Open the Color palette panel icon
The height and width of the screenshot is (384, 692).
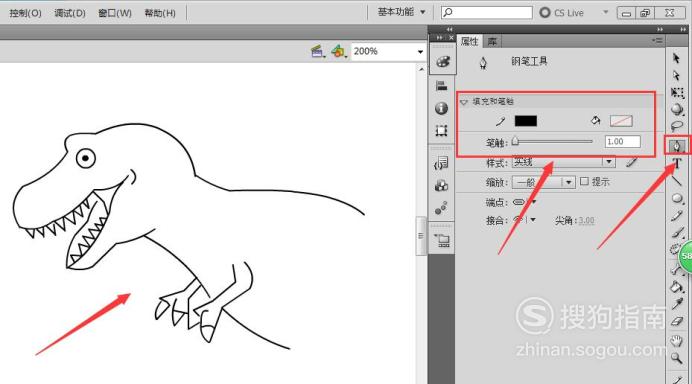[x=442, y=62]
